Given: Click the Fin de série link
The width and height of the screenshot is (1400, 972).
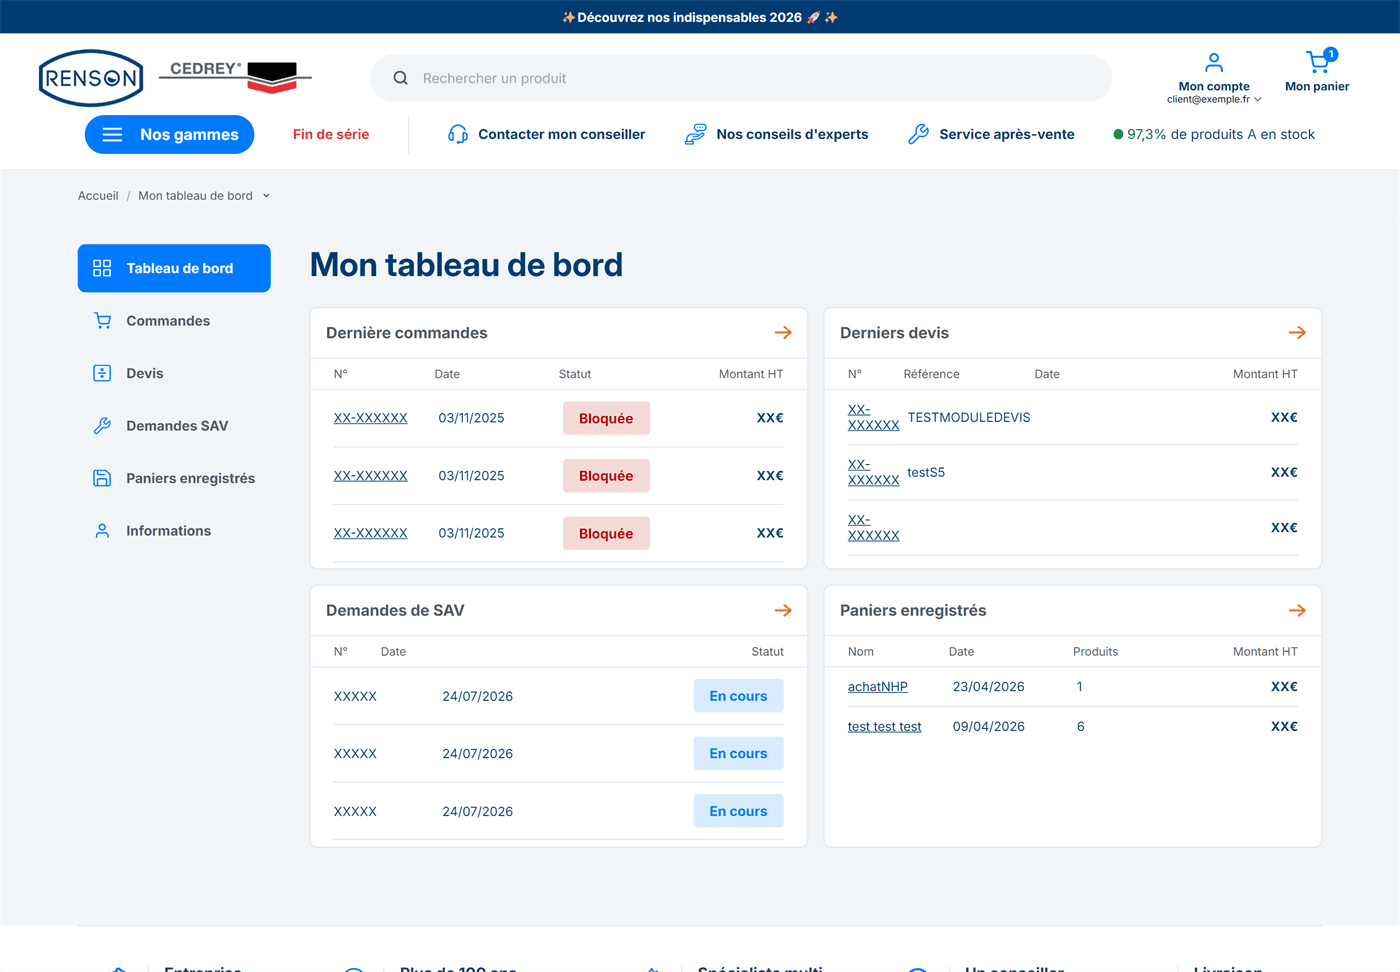Looking at the screenshot, I should [x=331, y=134].
